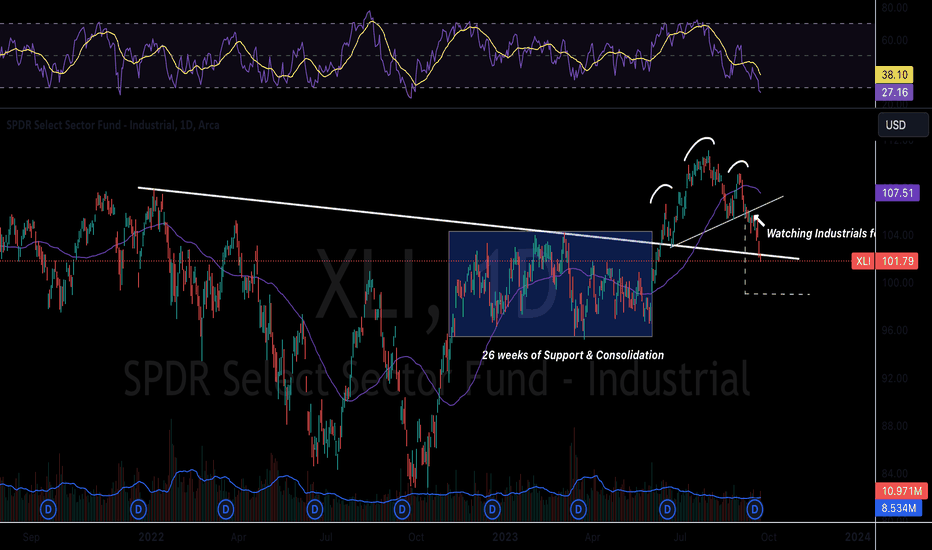Click the dividend marker above the 2023 date label
This screenshot has height=550, width=932.
(492, 509)
